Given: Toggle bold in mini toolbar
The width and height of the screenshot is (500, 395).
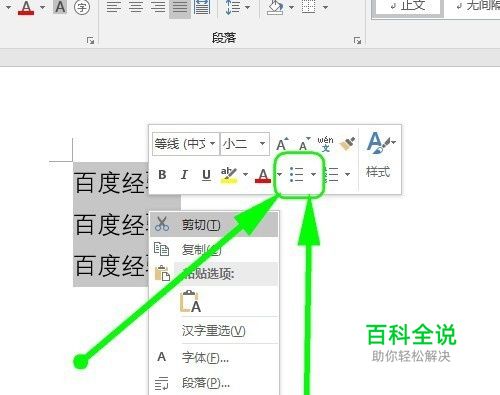Looking at the screenshot, I should tap(162, 175).
